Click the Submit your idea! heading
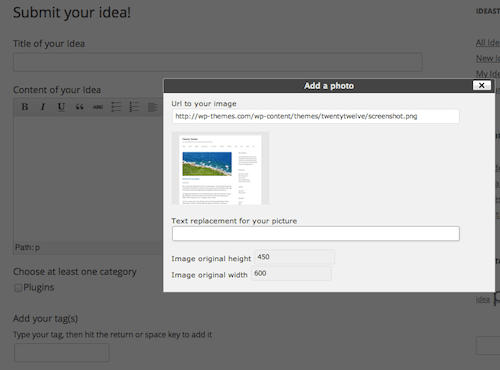The height and width of the screenshot is (370, 500). point(72,13)
